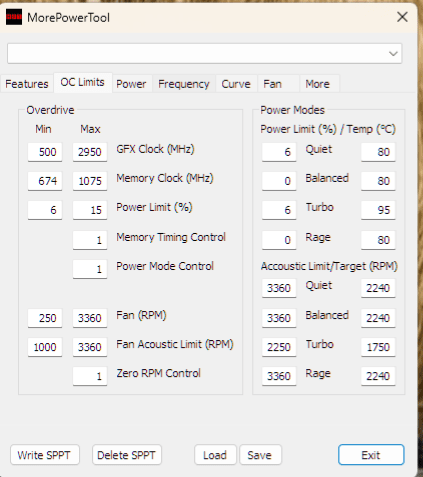
Task: Click the Zero RPM Control field
Action: coord(90,376)
